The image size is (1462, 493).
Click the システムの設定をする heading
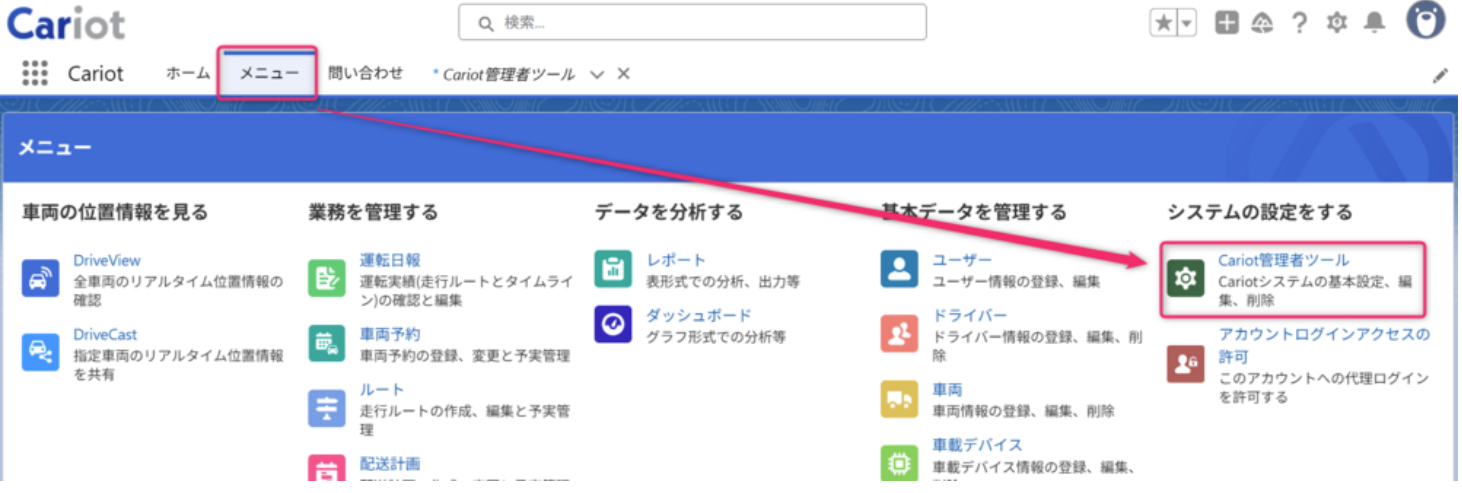click(1259, 212)
